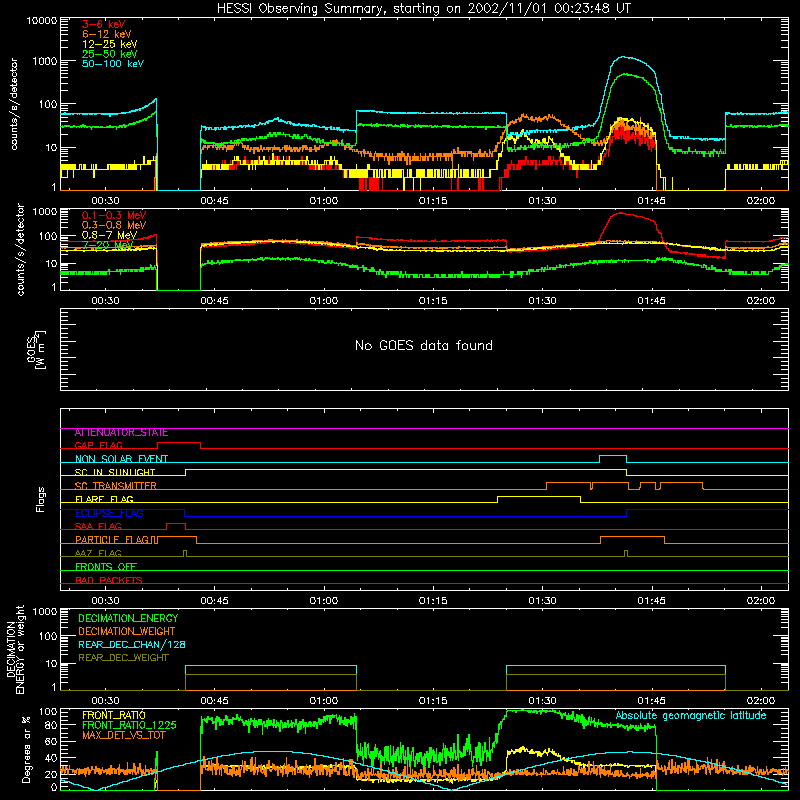The image size is (800, 800).
Task: Select the '25-50 keV' legend label
Action: 110,54
